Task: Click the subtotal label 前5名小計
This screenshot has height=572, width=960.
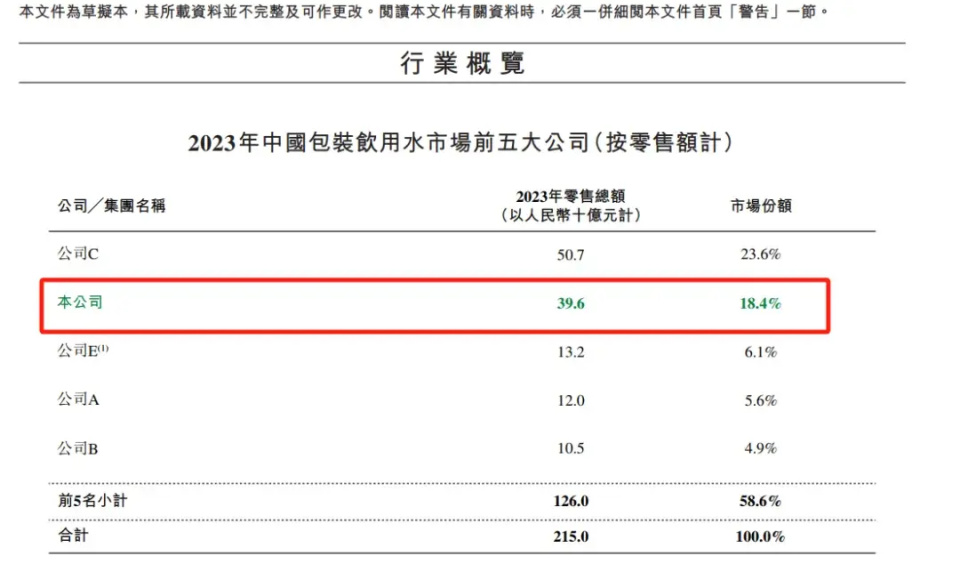Action: coord(92,501)
